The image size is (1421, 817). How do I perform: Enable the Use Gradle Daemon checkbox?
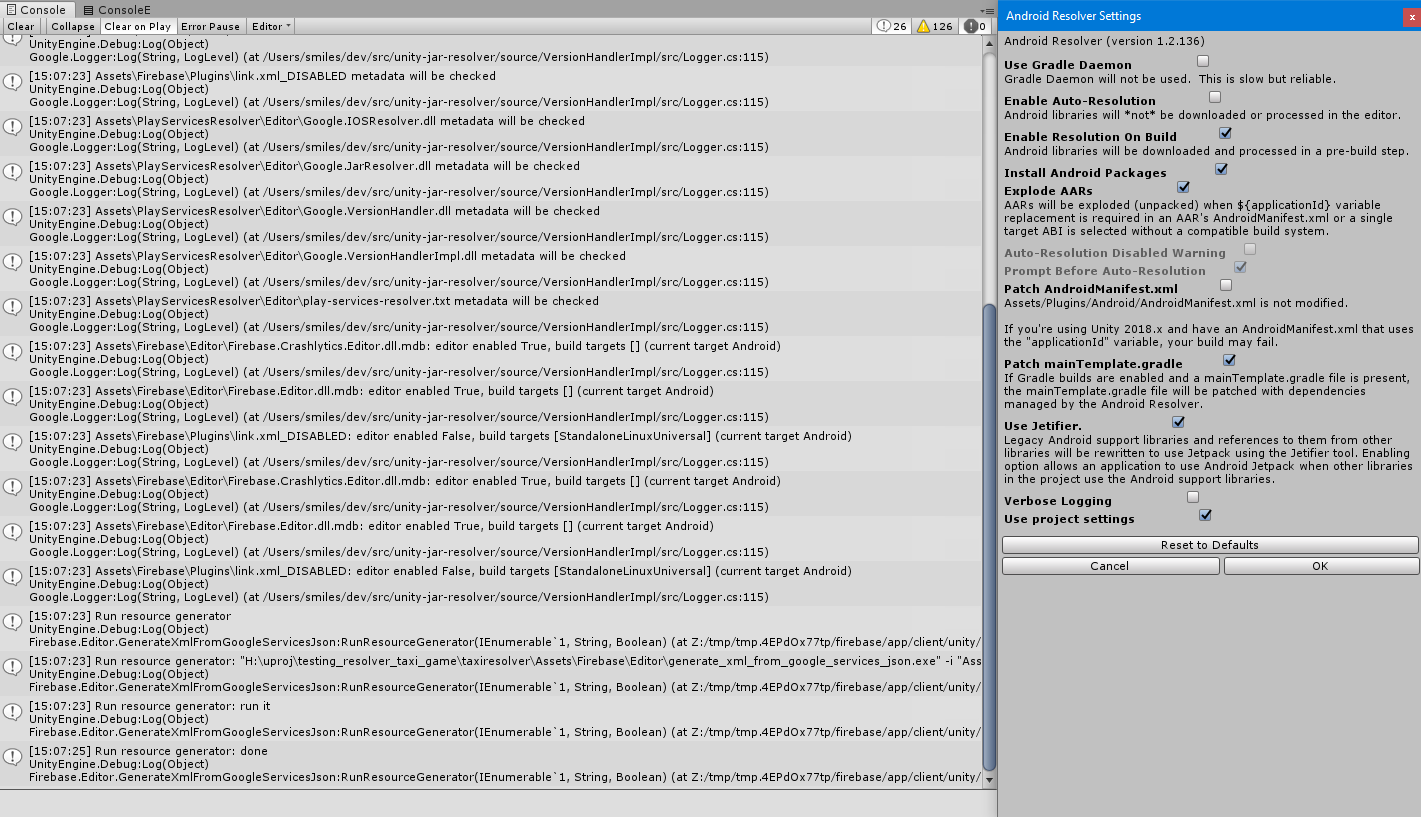click(x=1203, y=62)
